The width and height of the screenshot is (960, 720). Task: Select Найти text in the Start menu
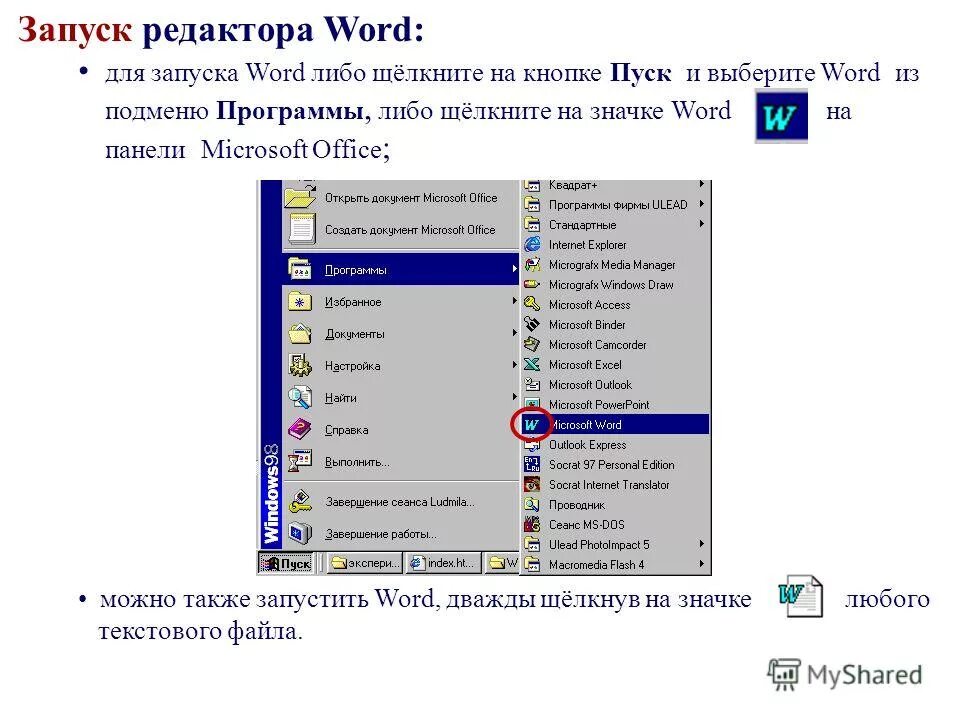click(x=340, y=398)
